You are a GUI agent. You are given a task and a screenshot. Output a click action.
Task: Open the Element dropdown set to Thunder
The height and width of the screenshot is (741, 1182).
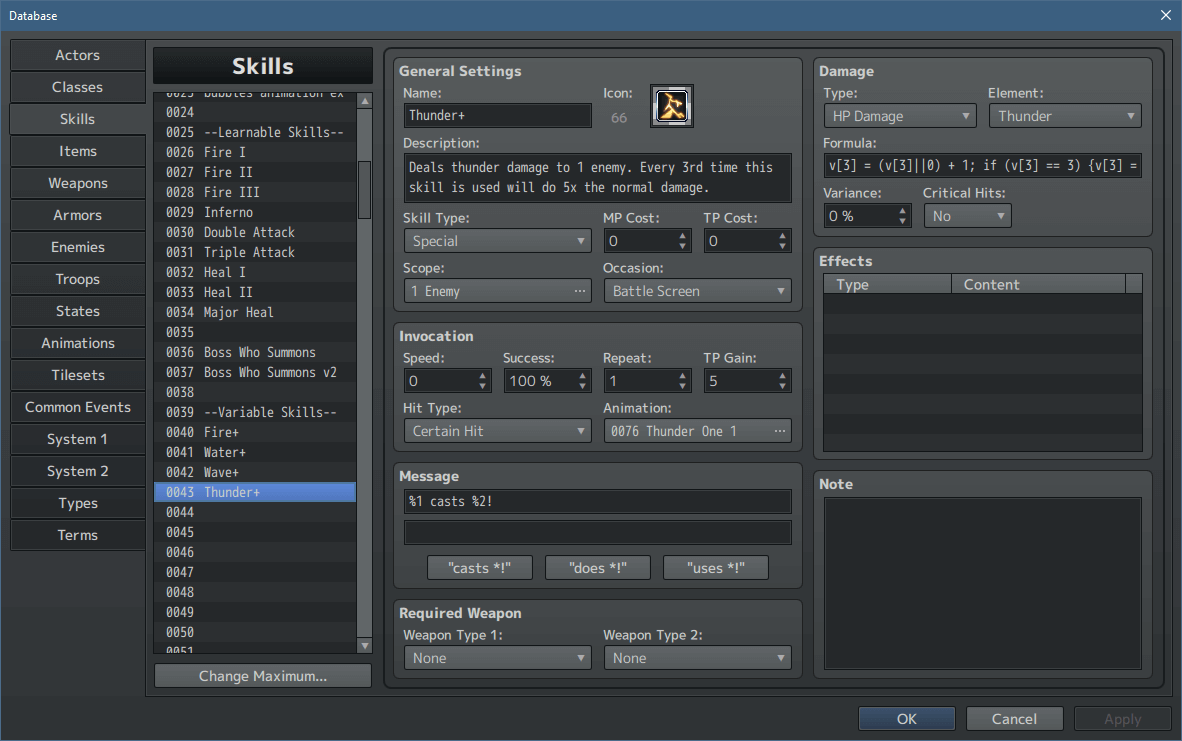(1064, 115)
